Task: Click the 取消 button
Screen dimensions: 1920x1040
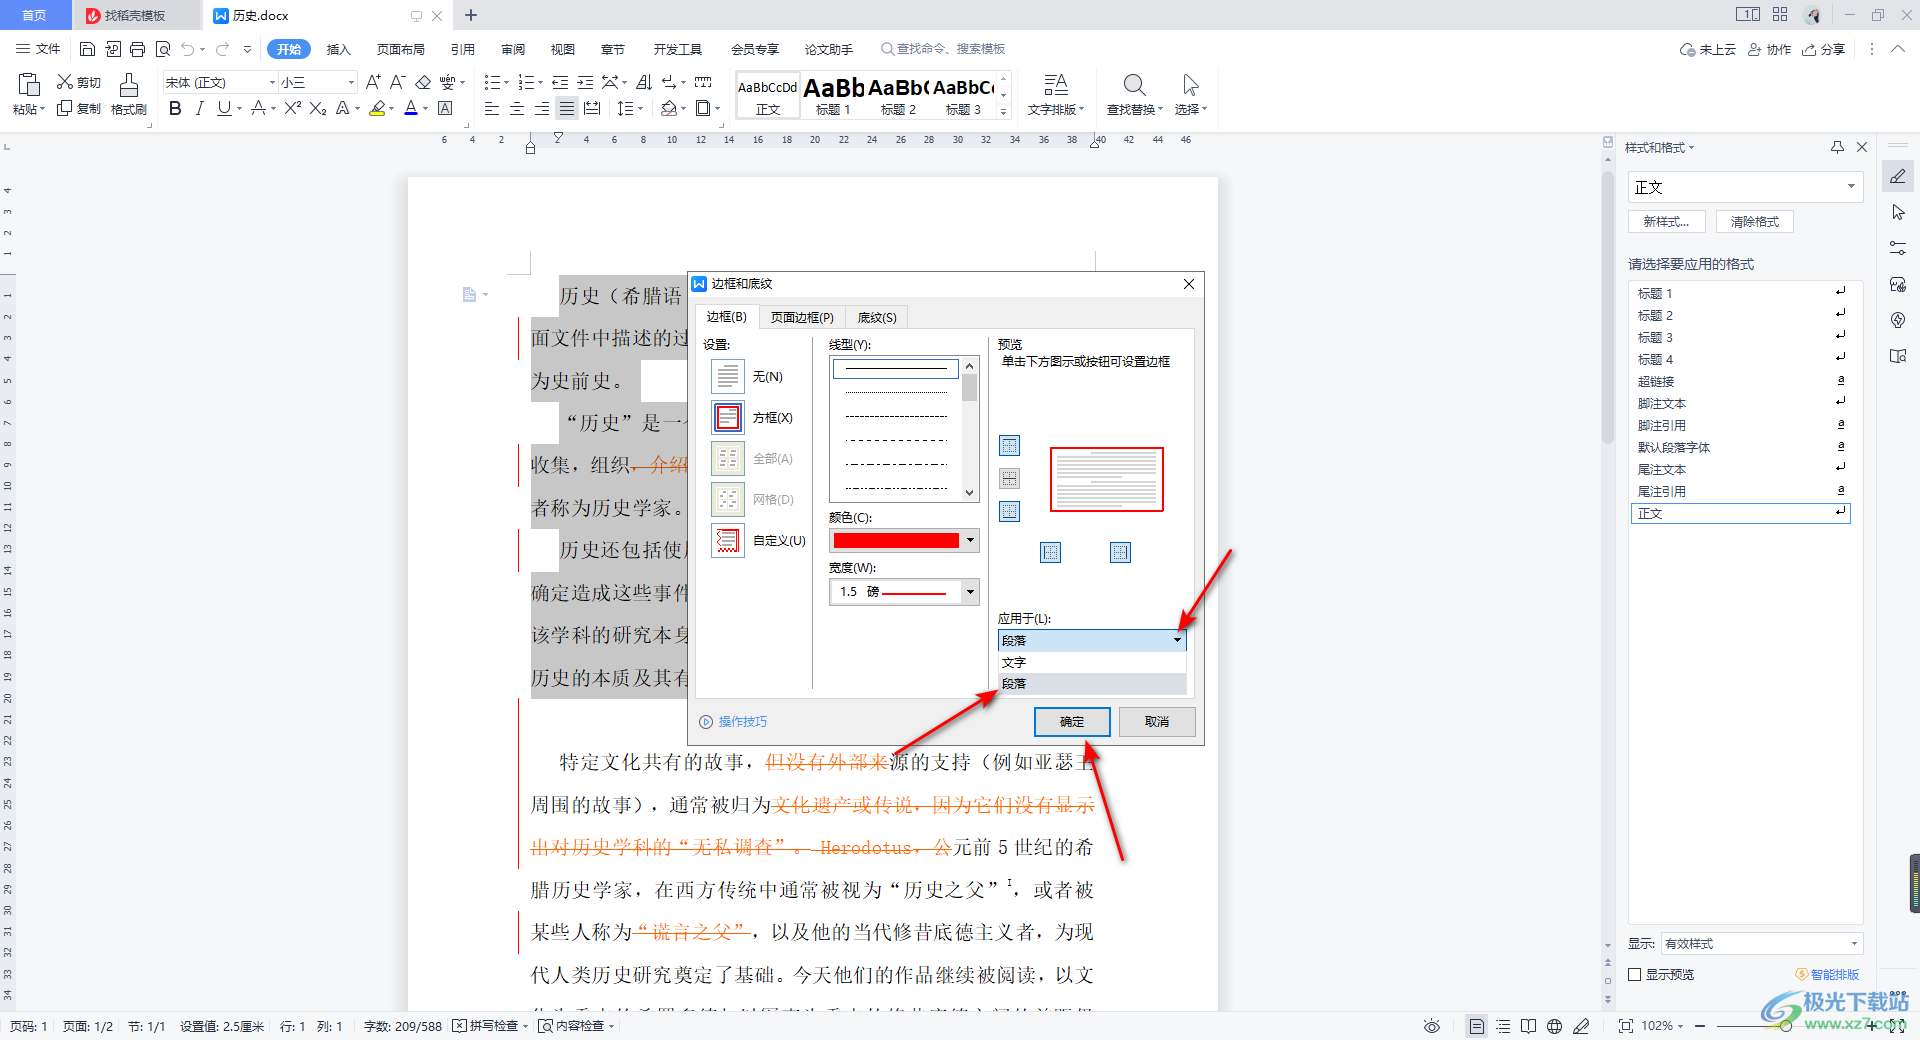Action: coord(1157,721)
